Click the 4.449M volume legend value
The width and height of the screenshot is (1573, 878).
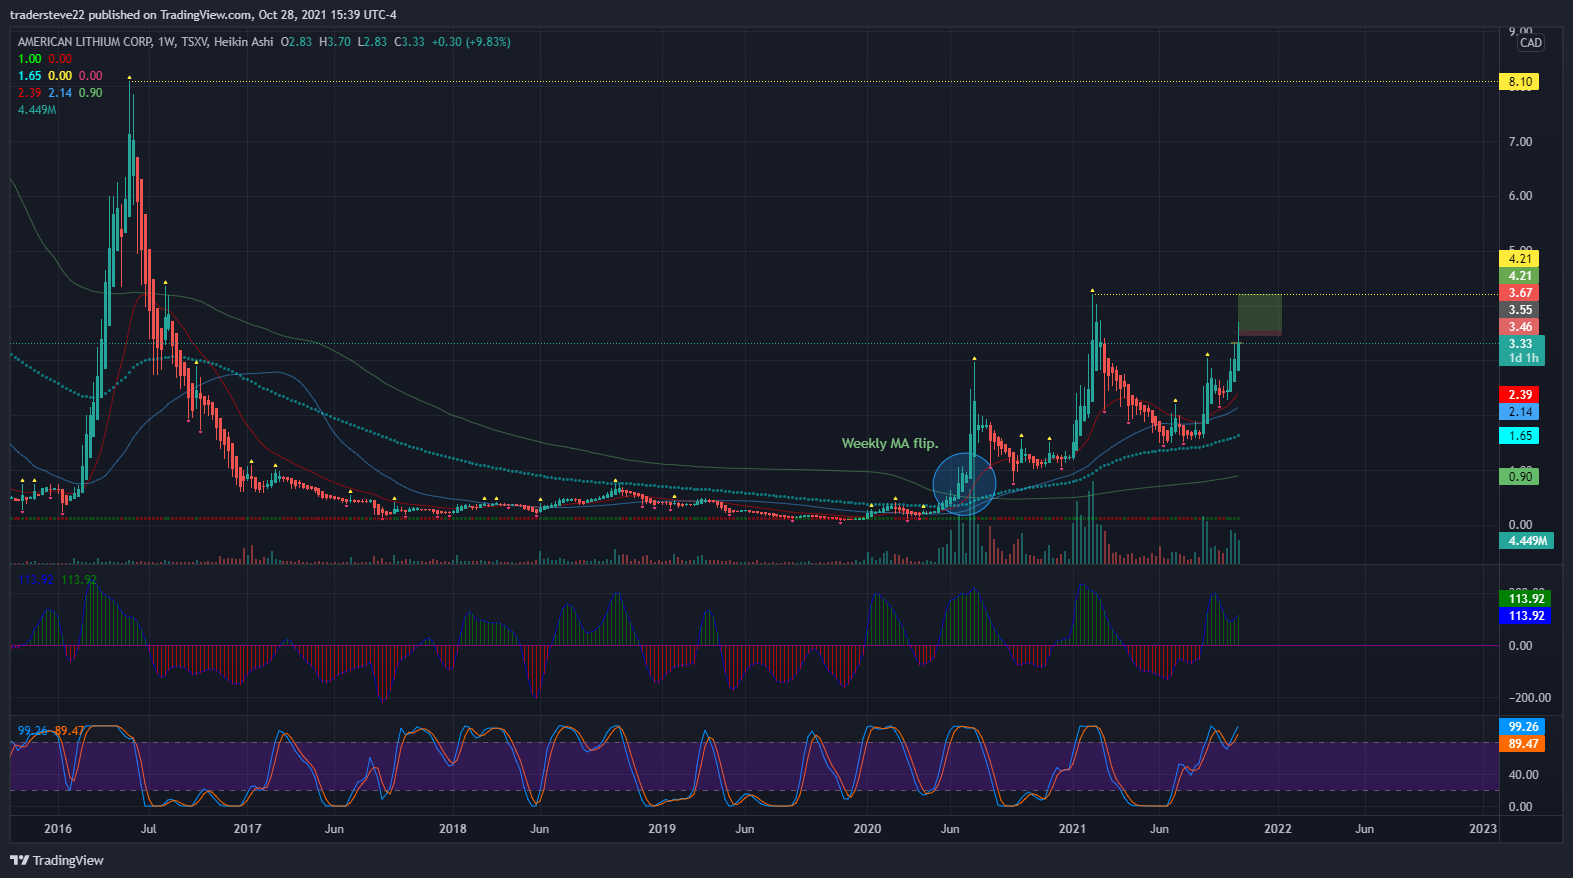click(x=37, y=110)
